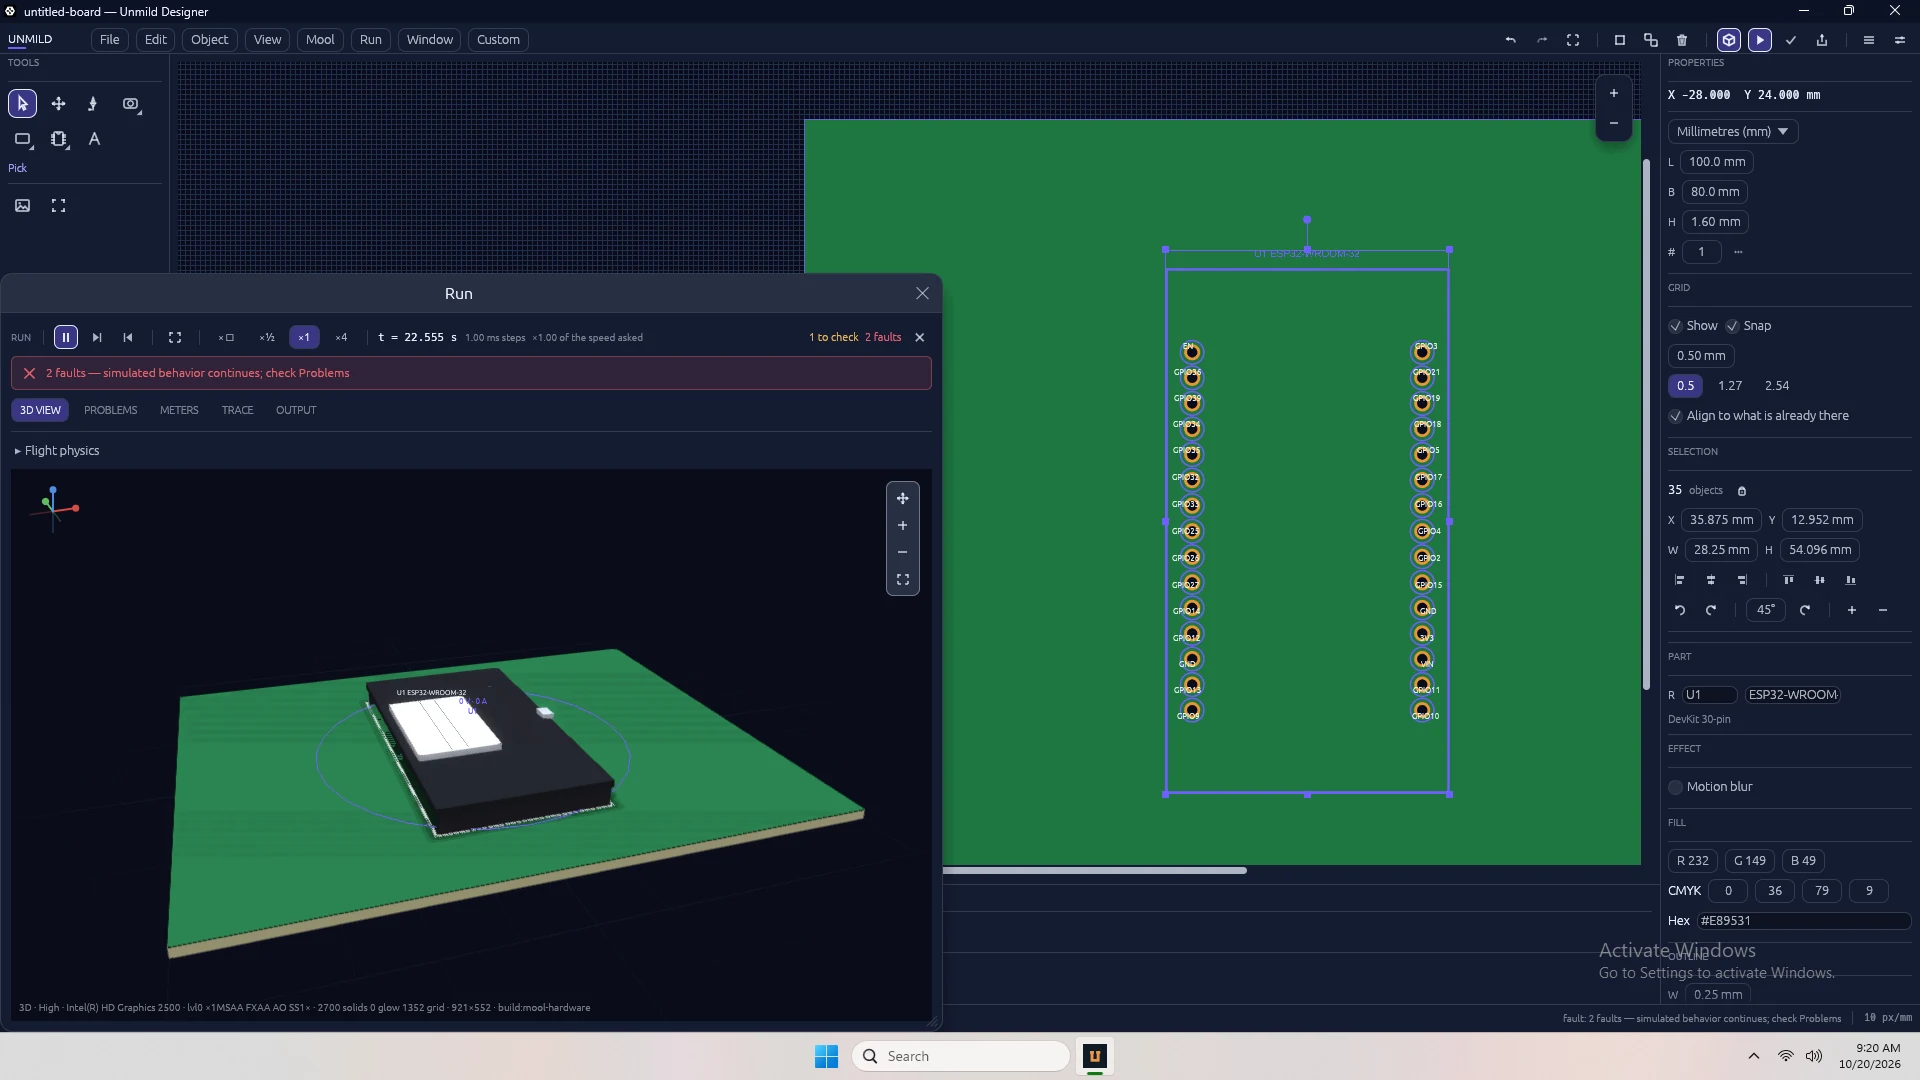The height and width of the screenshot is (1080, 1920).
Task: Delete selection with trash icon
Action: (1682, 40)
